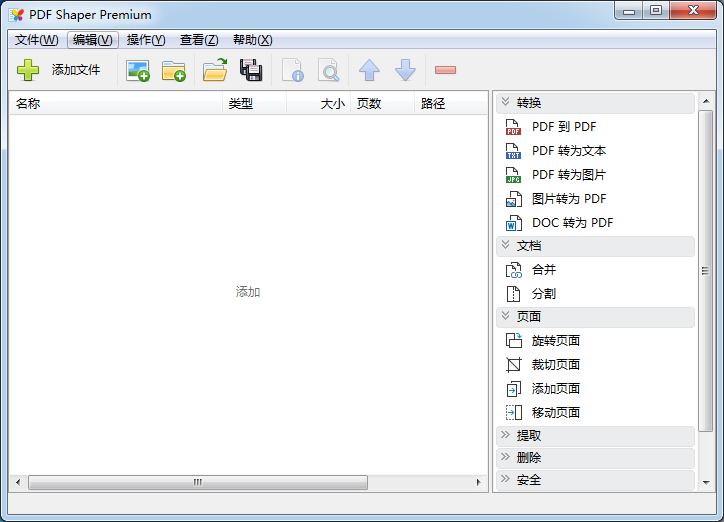Screen dimensions: 724x522
Task: Click the 旋转页面 rotate icon
Action: pyautogui.click(x=513, y=341)
